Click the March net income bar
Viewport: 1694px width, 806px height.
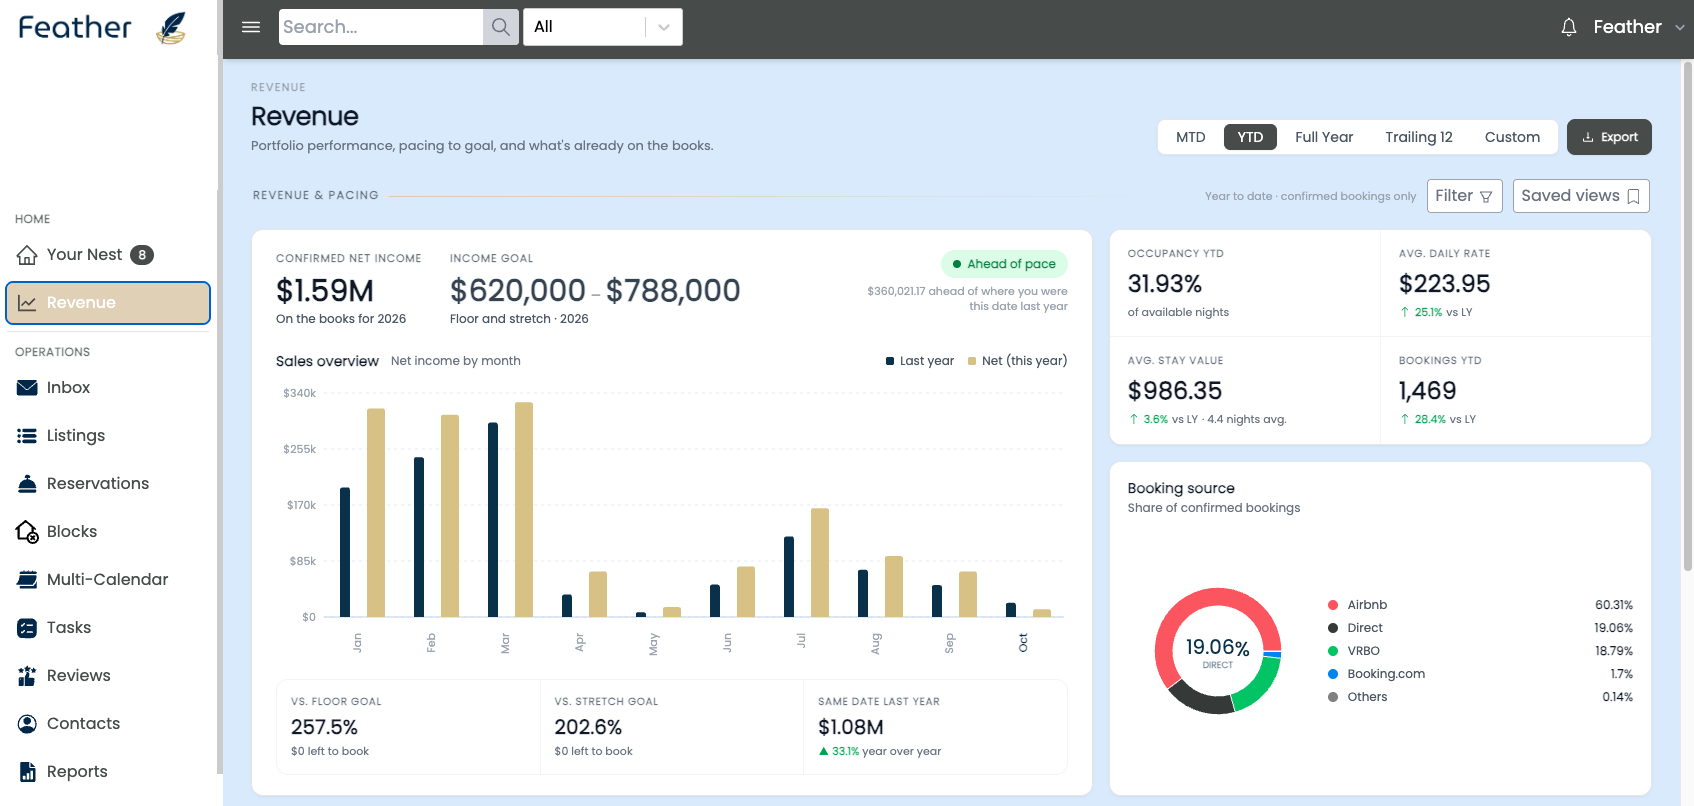[x=524, y=510]
